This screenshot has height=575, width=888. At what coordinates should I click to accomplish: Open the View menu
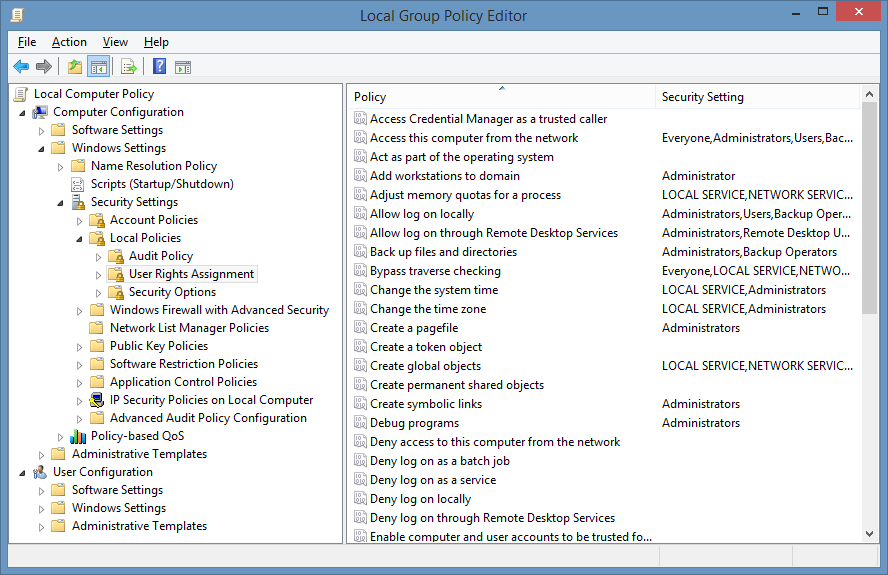coord(115,42)
